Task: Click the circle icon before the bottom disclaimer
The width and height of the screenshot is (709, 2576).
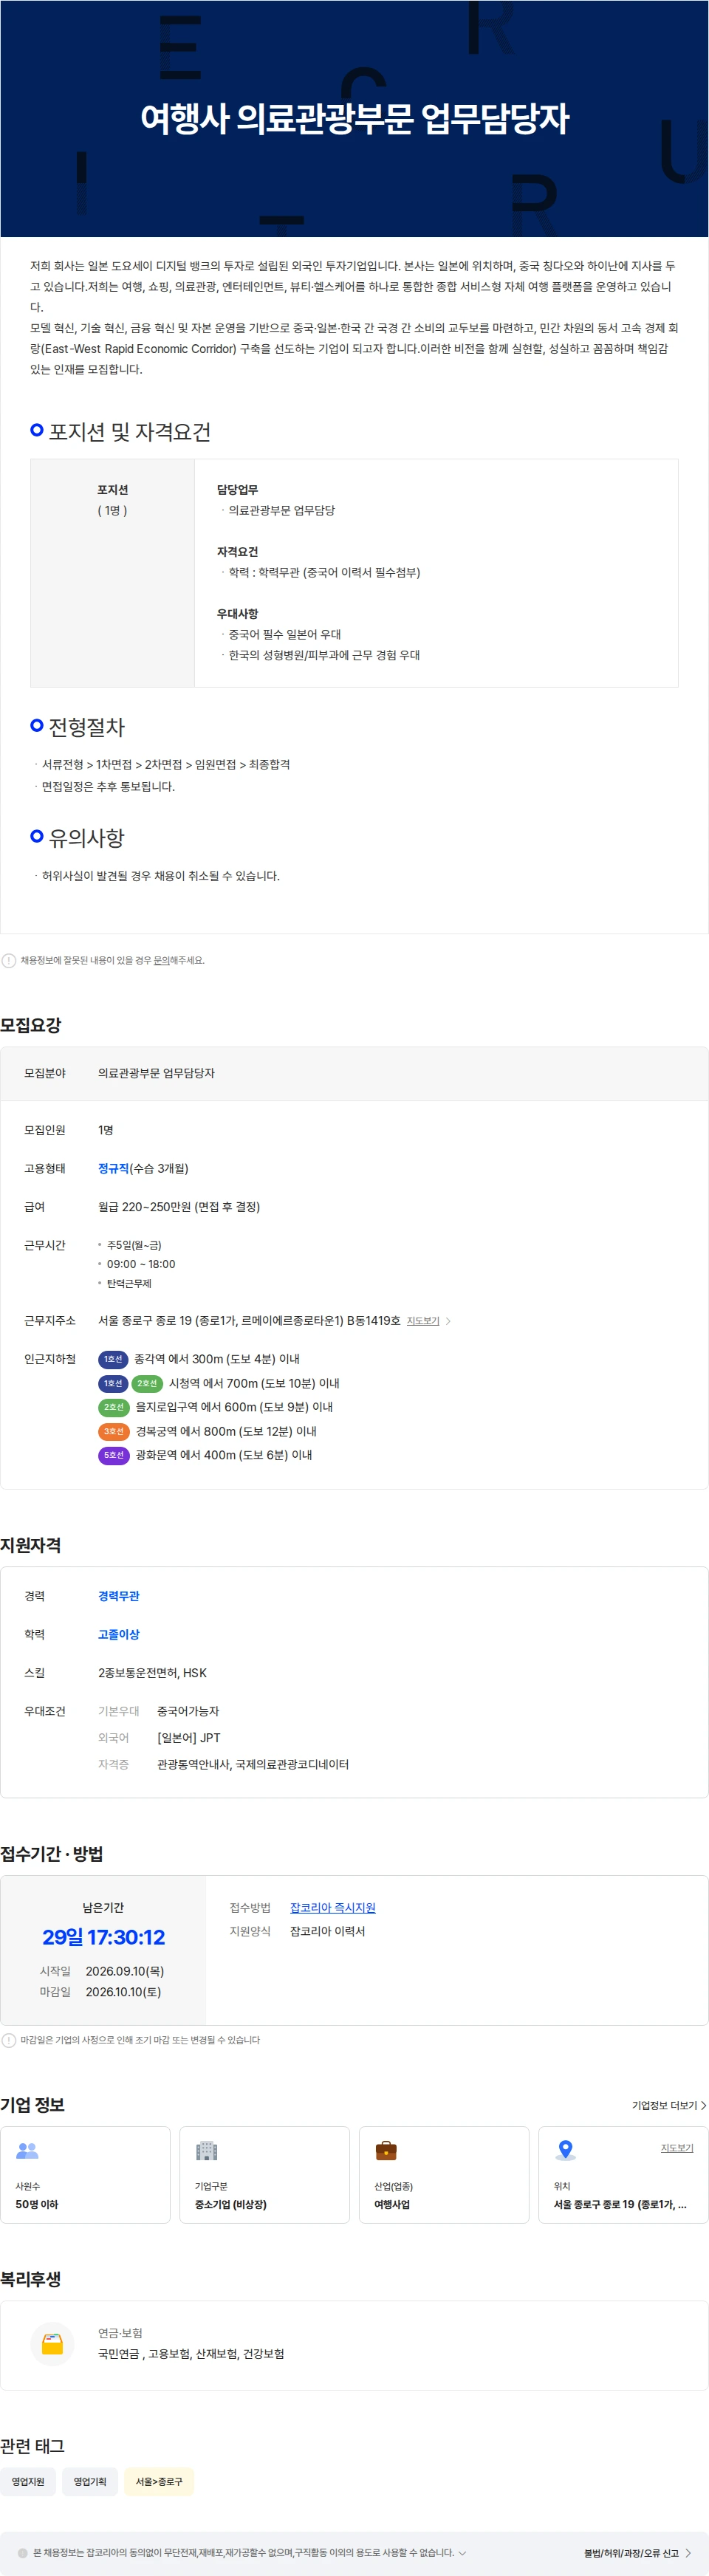Action: 23,2553
